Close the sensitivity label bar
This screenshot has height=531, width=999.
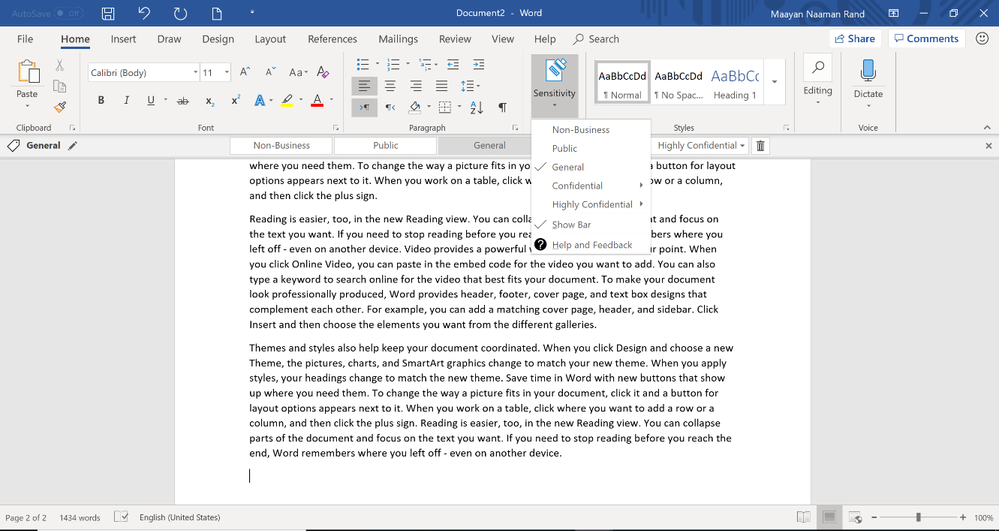pyautogui.click(x=988, y=146)
